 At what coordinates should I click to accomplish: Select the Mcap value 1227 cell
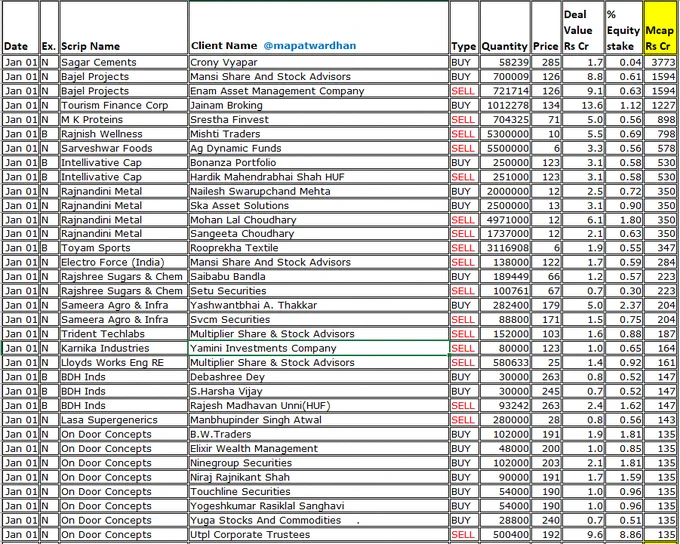[x=661, y=105]
